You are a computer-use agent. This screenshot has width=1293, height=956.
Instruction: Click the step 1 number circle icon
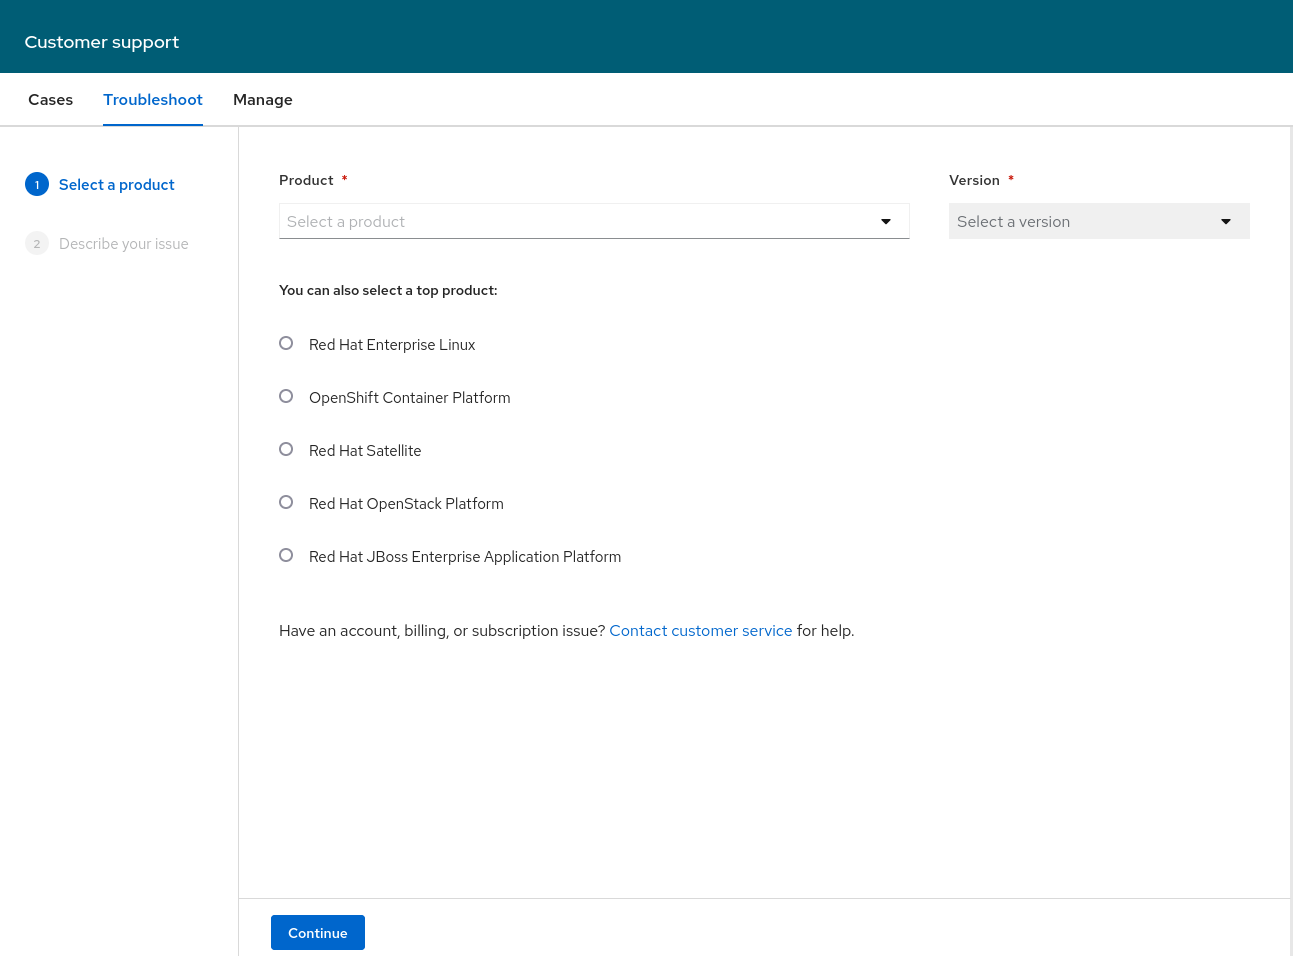37,185
